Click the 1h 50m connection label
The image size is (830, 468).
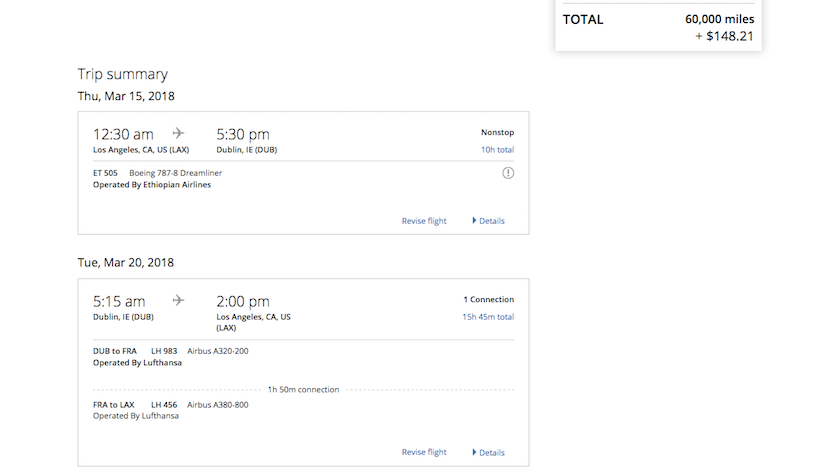(303, 389)
